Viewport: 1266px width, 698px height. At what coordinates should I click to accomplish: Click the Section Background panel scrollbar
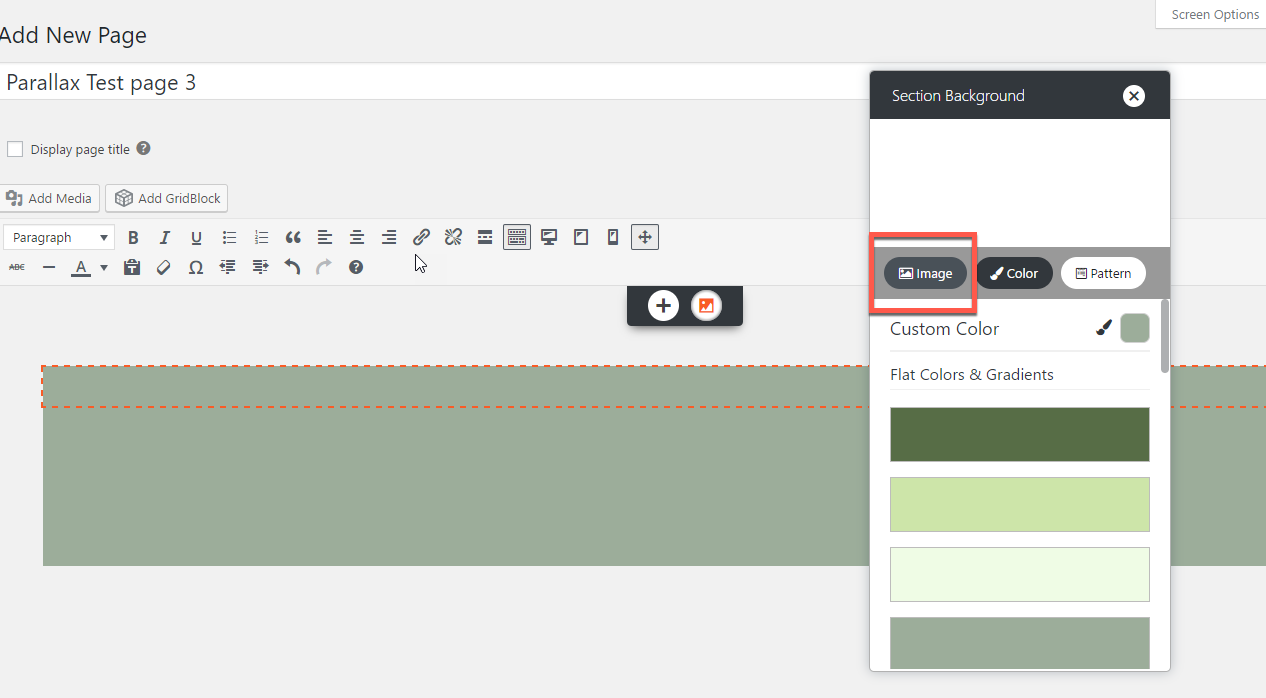(x=1165, y=336)
